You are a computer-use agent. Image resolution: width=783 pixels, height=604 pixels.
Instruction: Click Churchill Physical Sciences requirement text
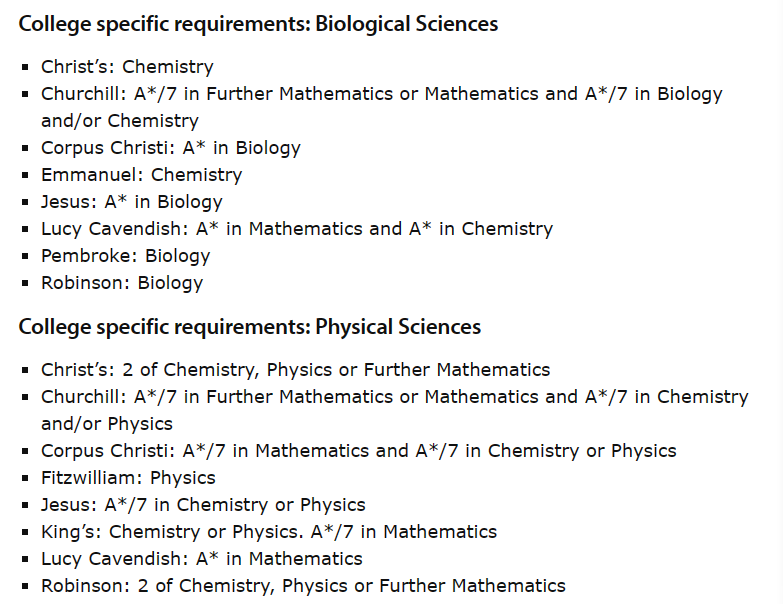tap(394, 410)
